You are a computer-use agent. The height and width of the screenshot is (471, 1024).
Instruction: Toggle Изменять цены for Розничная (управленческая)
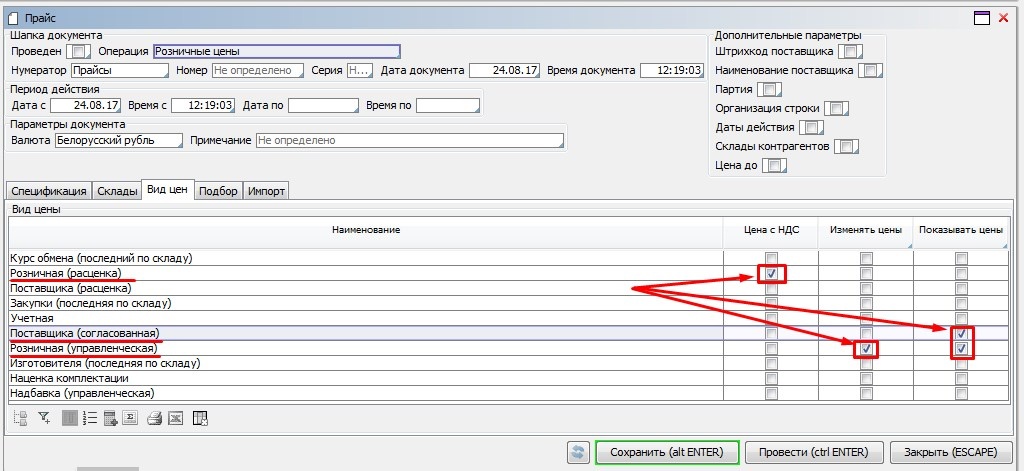coord(866,349)
